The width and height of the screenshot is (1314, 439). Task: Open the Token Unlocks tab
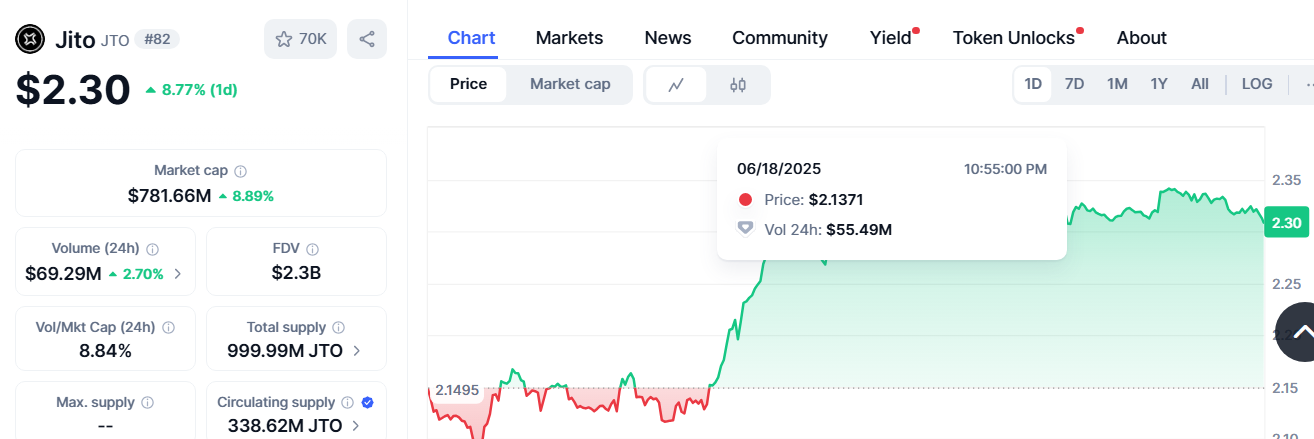[x=1014, y=38]
